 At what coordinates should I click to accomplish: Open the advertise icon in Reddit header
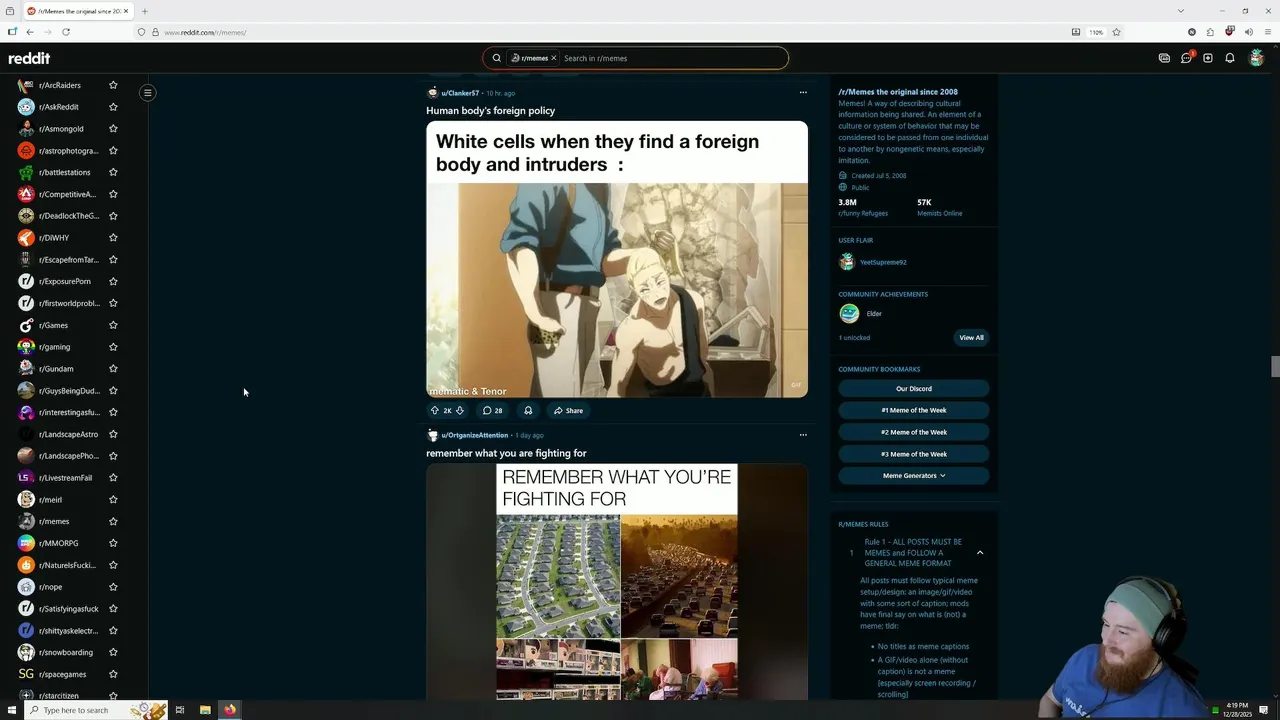point(1164,58)
